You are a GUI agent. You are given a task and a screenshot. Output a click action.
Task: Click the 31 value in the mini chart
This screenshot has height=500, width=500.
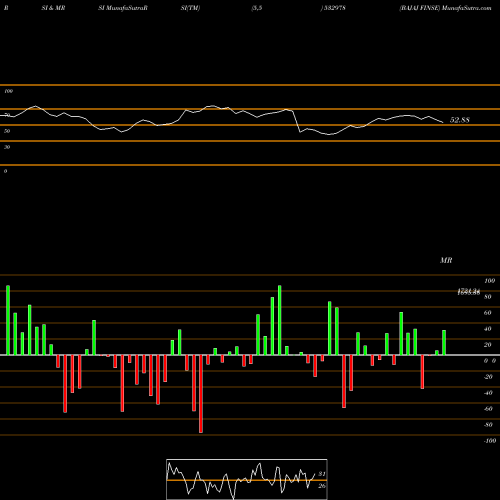(322, 474)
